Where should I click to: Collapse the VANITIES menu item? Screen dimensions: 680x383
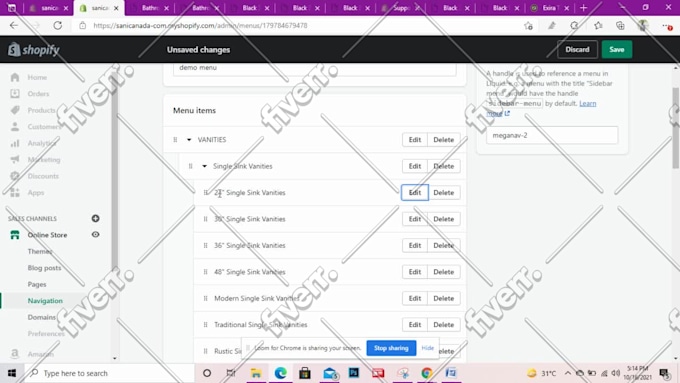tap(189, 140)
